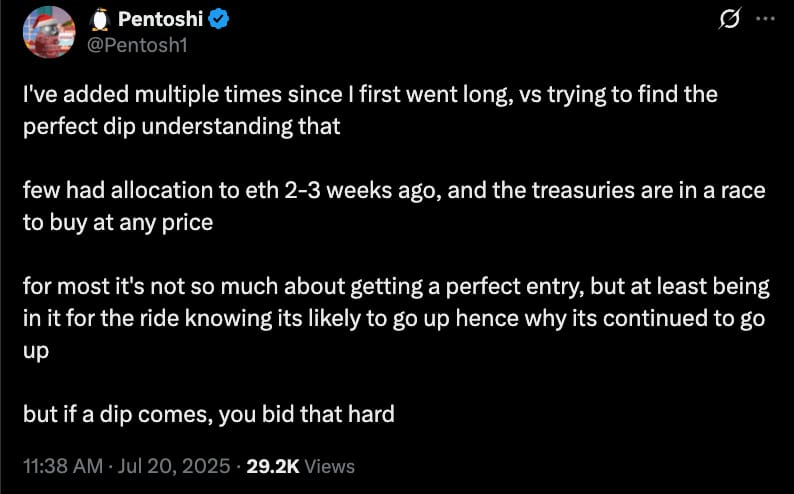Click the penguin emoji beside the name
794x494 pixels.
[x=99, y=20]
